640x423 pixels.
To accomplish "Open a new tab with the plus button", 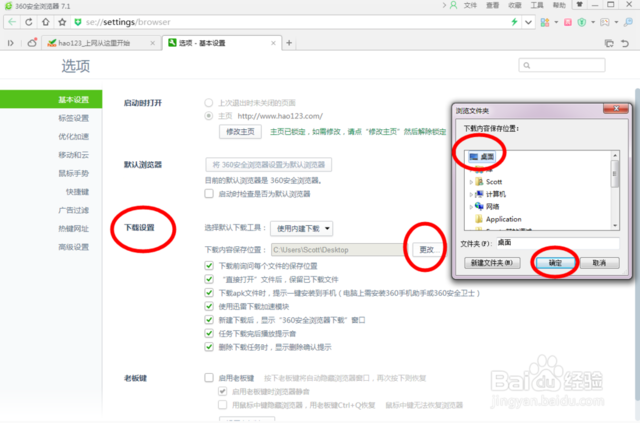I will 289,43.
